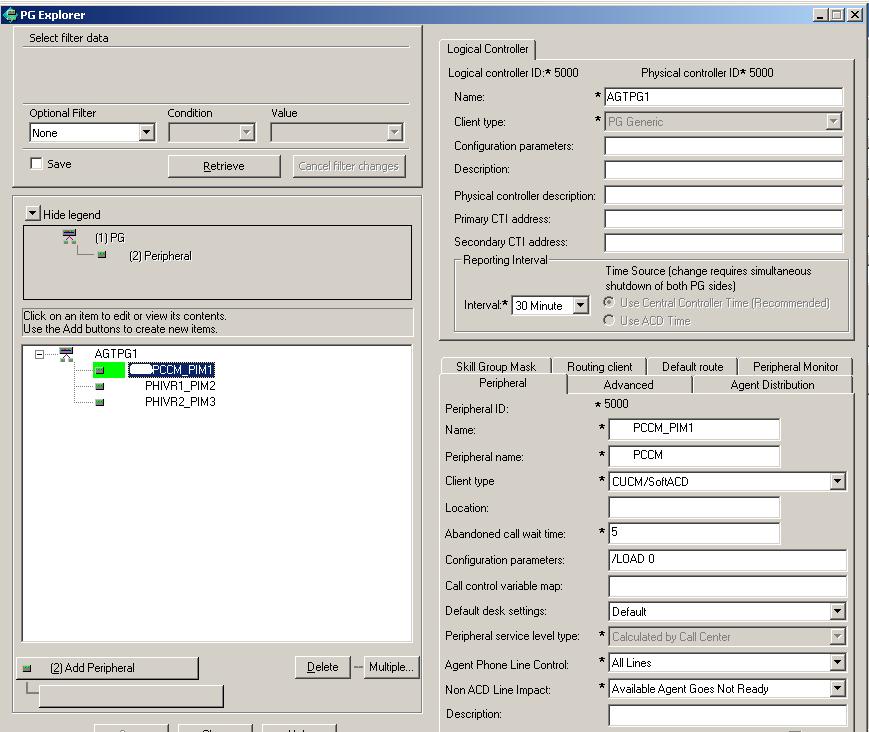
Task: Open the Reporting Interval dropdown
Action: pyautogui.click(x=580, y=305)
